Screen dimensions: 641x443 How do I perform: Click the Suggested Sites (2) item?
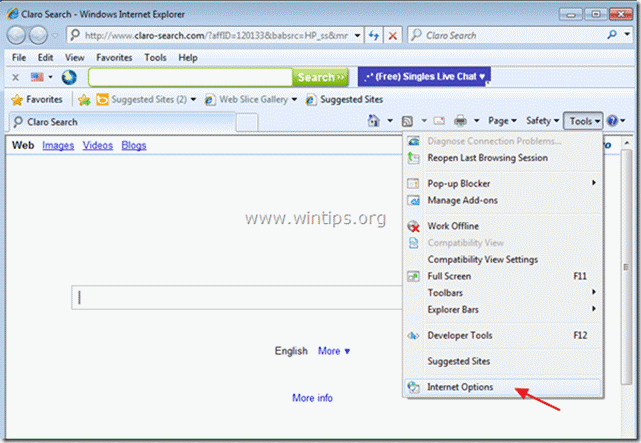[141, 99]
